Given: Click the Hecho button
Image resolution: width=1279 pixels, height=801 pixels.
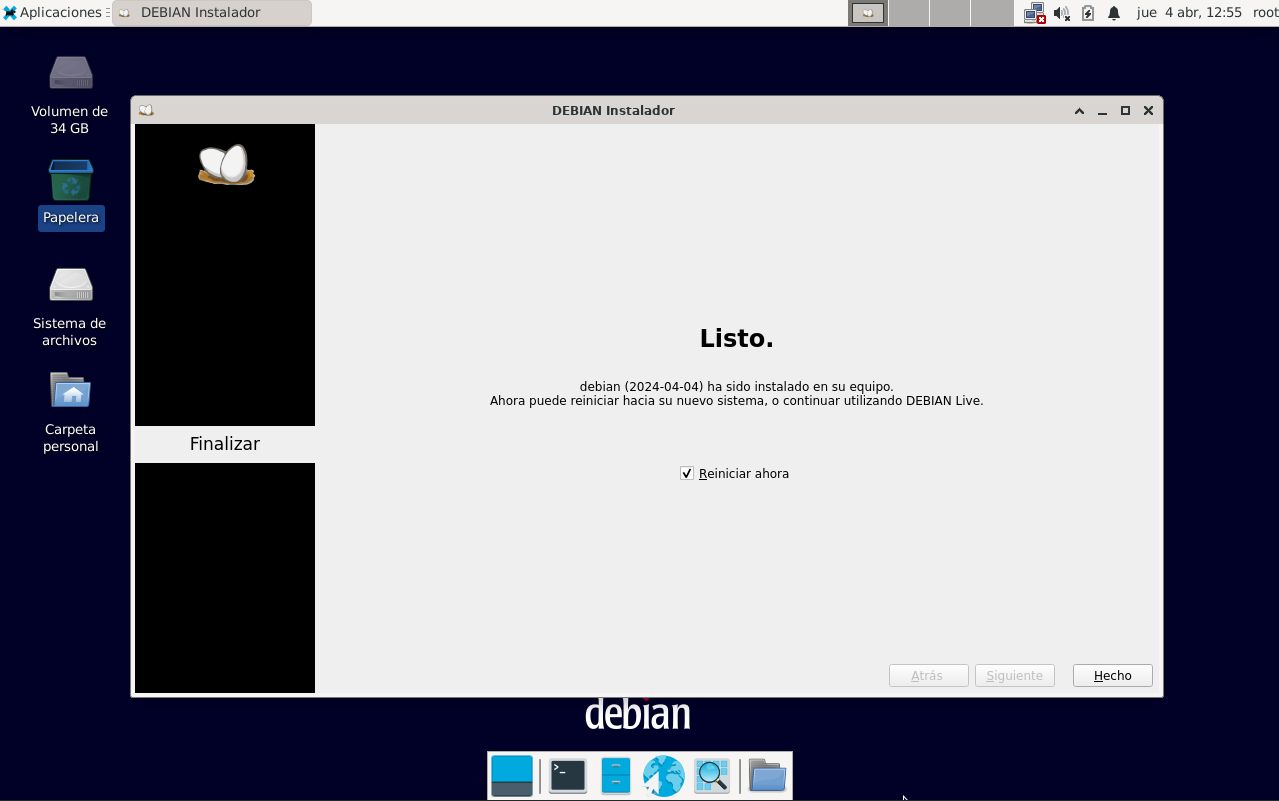Looking at the screenshot, I should coord(1112,676).
